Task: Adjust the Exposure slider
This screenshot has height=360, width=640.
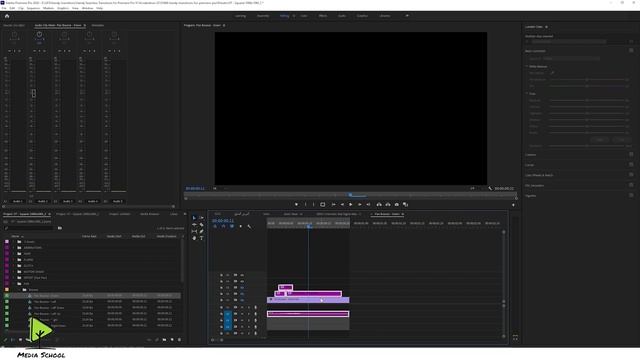Action: [x=587, y=100]
